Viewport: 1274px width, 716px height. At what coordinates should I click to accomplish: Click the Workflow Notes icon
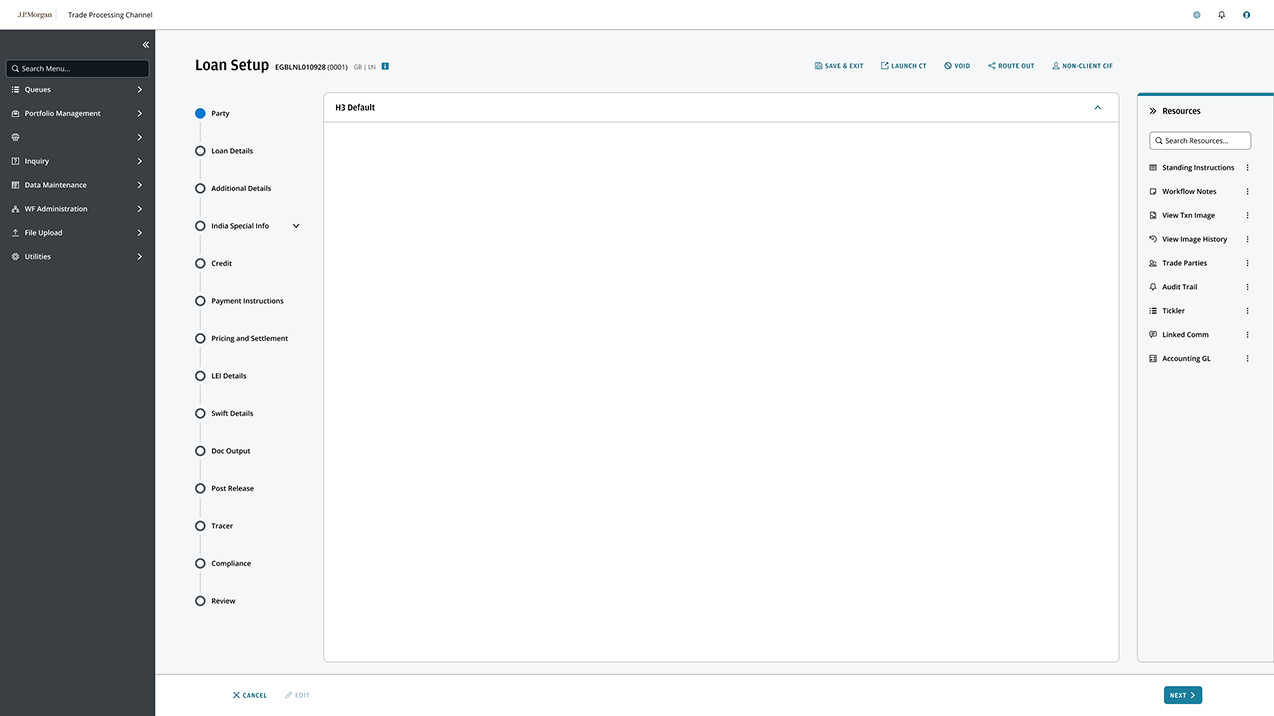click(x=1153, y=192)
